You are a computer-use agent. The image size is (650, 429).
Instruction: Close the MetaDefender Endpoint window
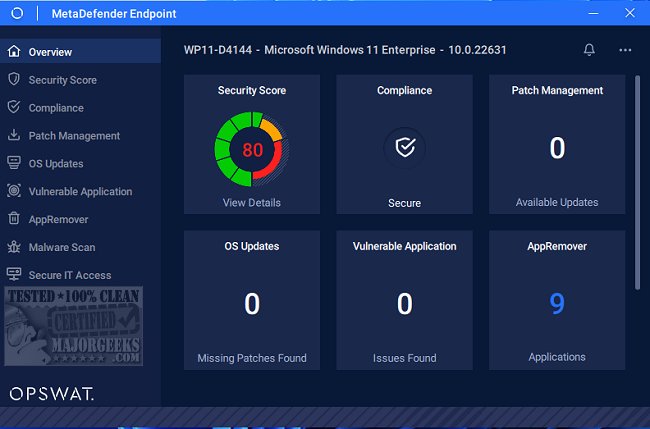[630, 13]
